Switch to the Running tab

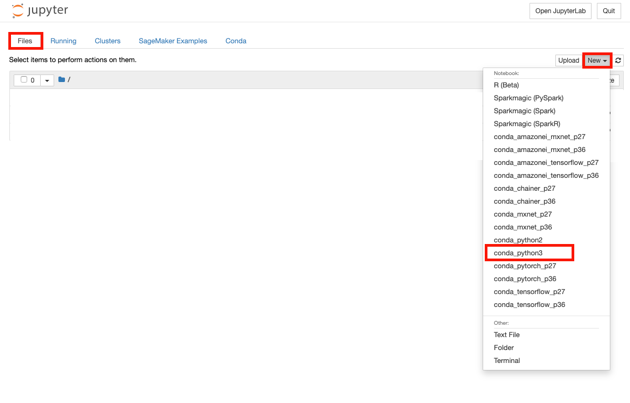point(63,41)
